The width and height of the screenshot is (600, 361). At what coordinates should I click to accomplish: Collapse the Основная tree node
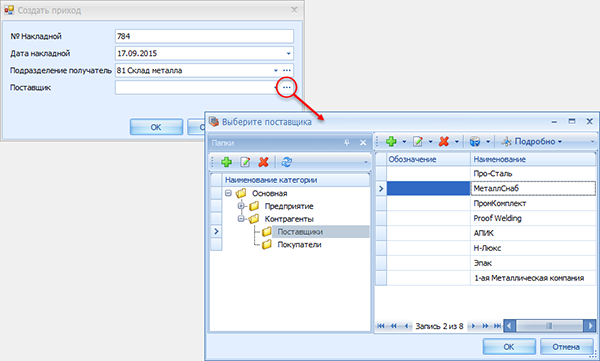[x=228, y=193]
